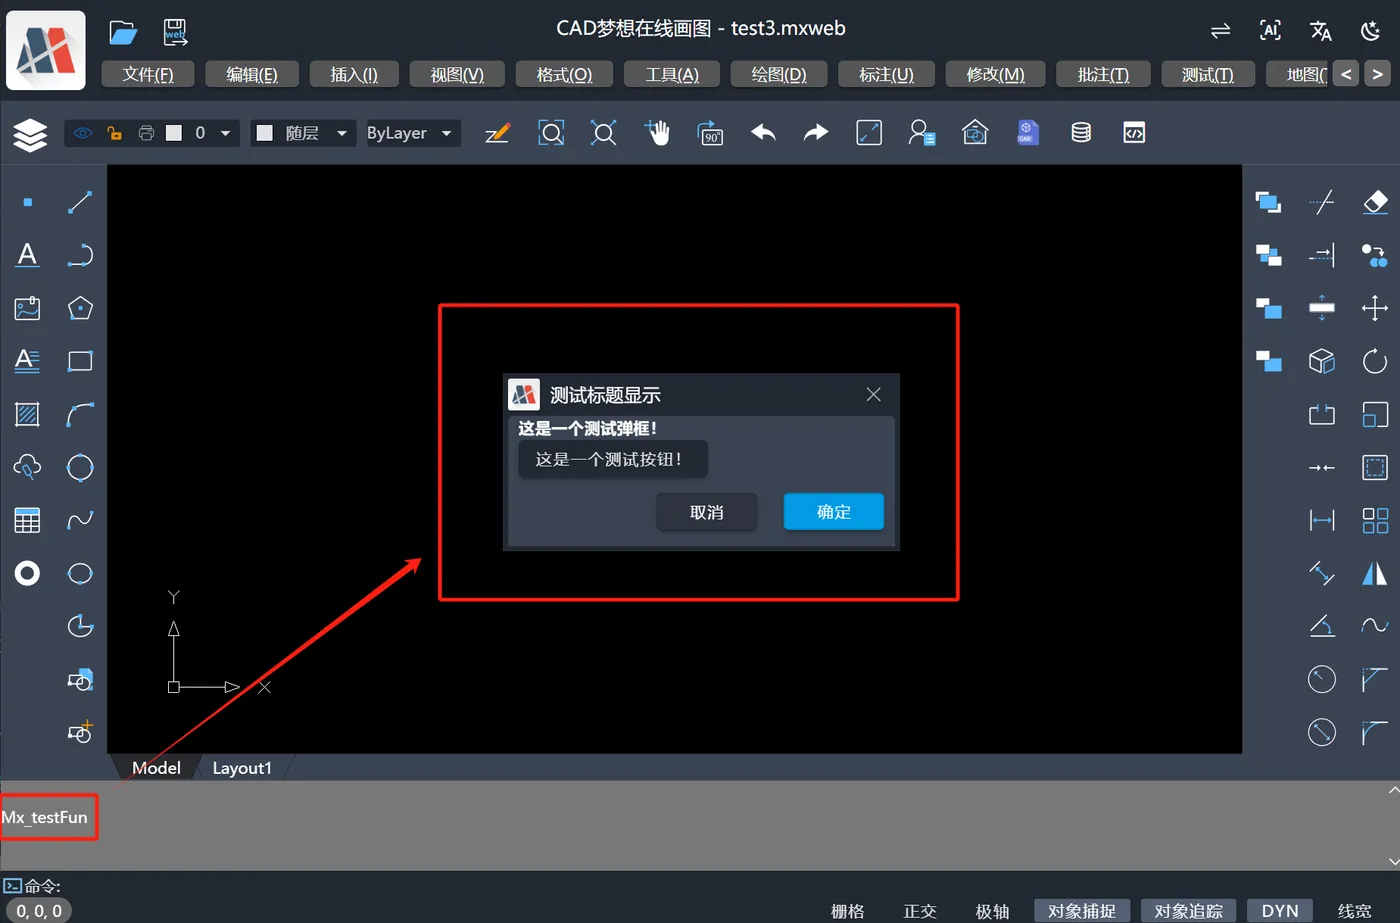Redo the last undone action

(x=816, y=133)
